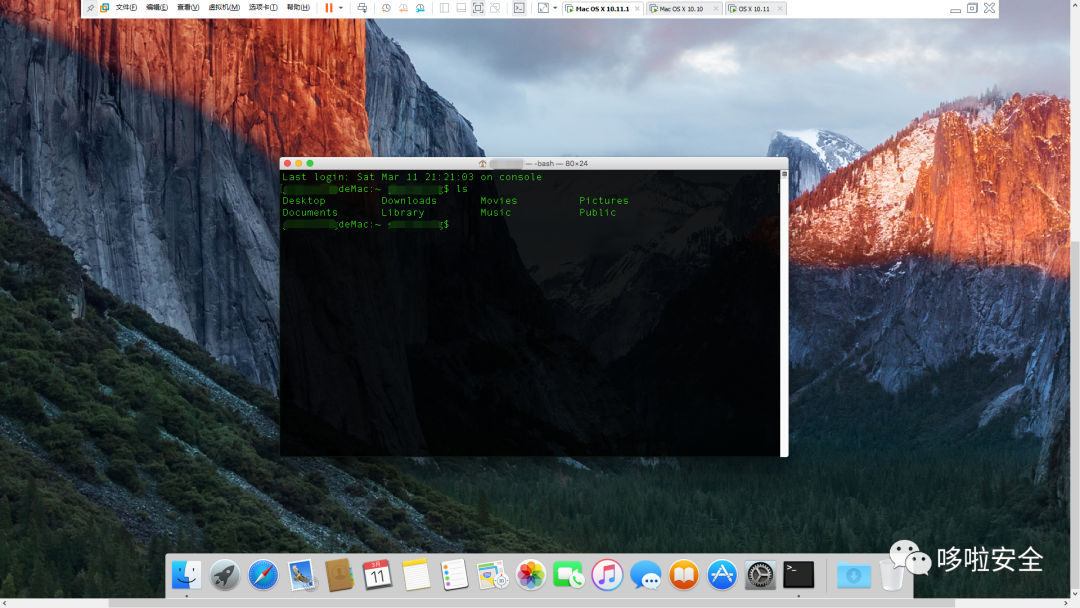Click the home icon in Terminal title
This screenshot has width=1080, height=608.
[482, 163]
